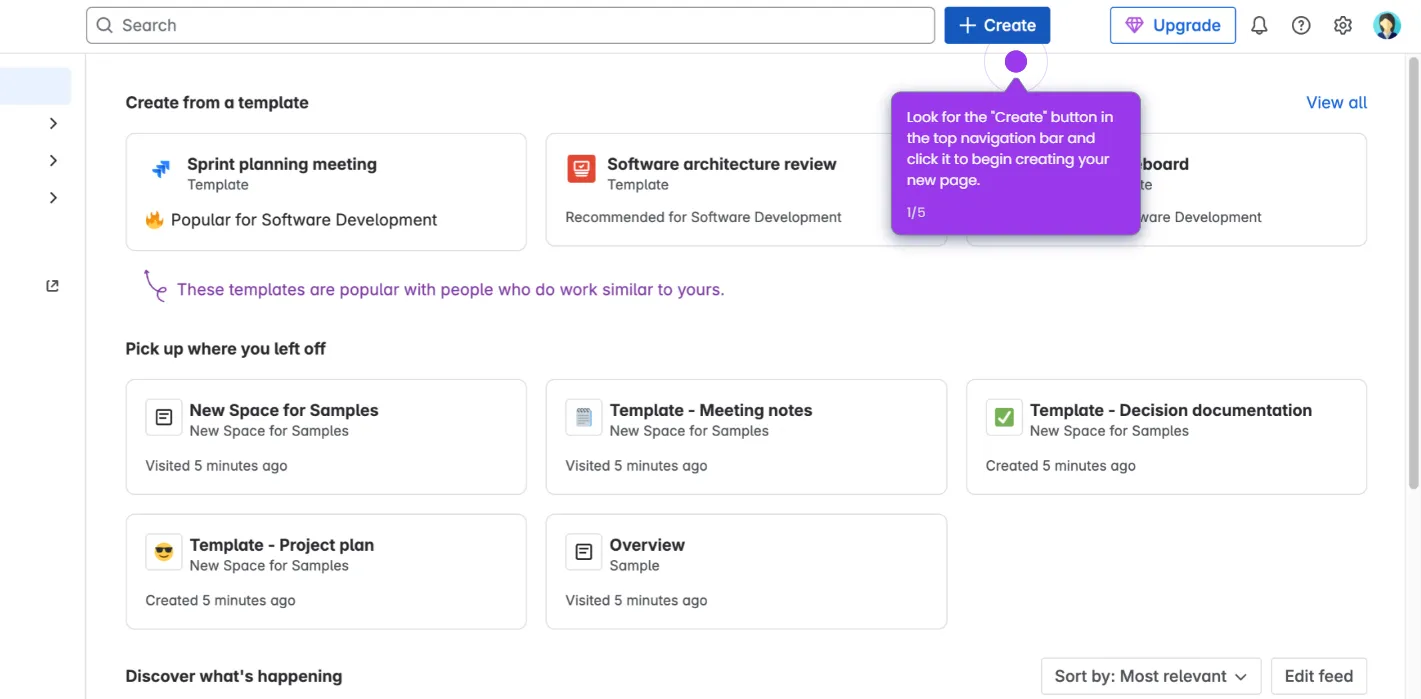
Task: Click the Decision documentation green check icon
Action: pyautogui.click(x=1004, y=417)
